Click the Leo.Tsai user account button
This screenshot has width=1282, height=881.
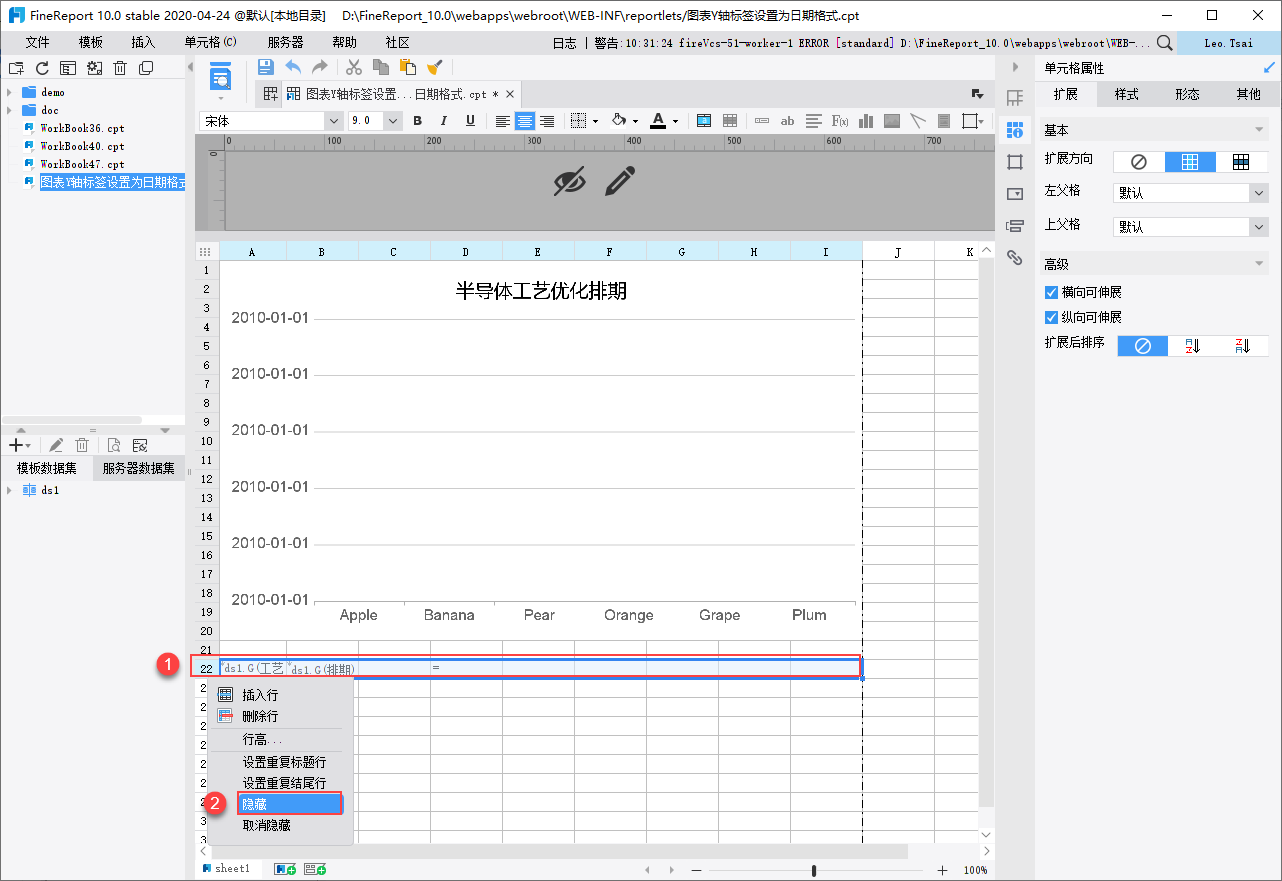pyautogui.click(x=1229, y=42)
